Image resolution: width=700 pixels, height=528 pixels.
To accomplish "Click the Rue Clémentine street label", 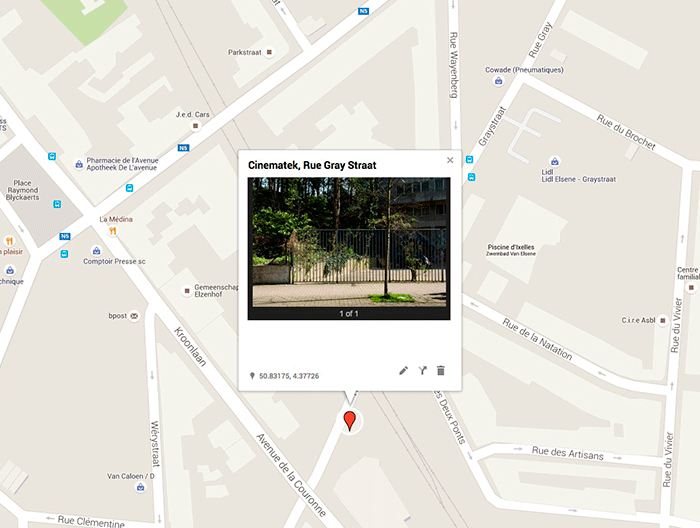I will [x=91, y=521].
